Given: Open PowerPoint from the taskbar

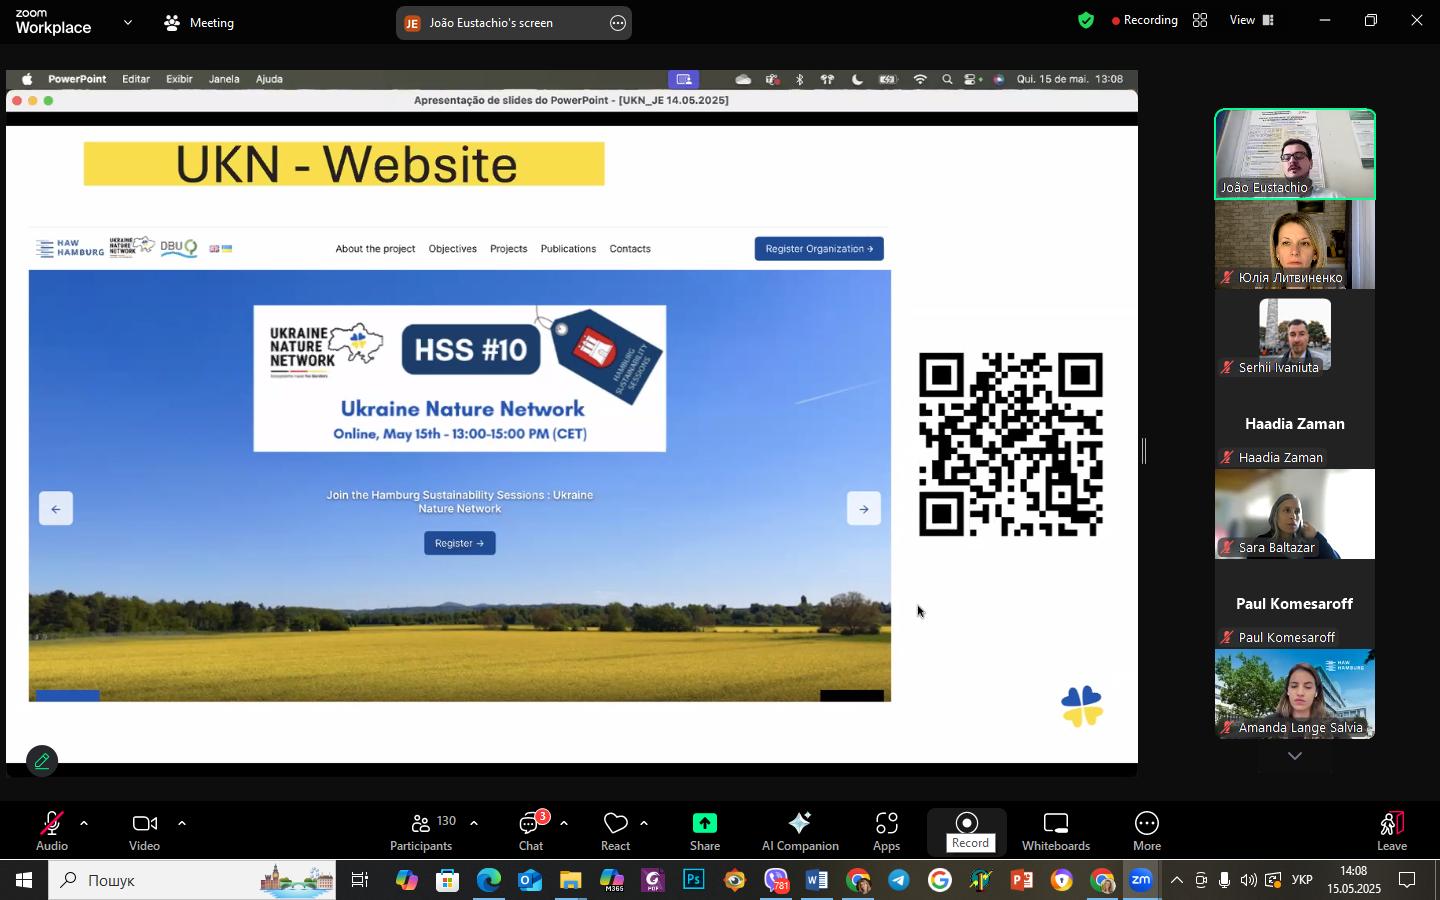Looking at the screenshot, I should coord(1021,881).
